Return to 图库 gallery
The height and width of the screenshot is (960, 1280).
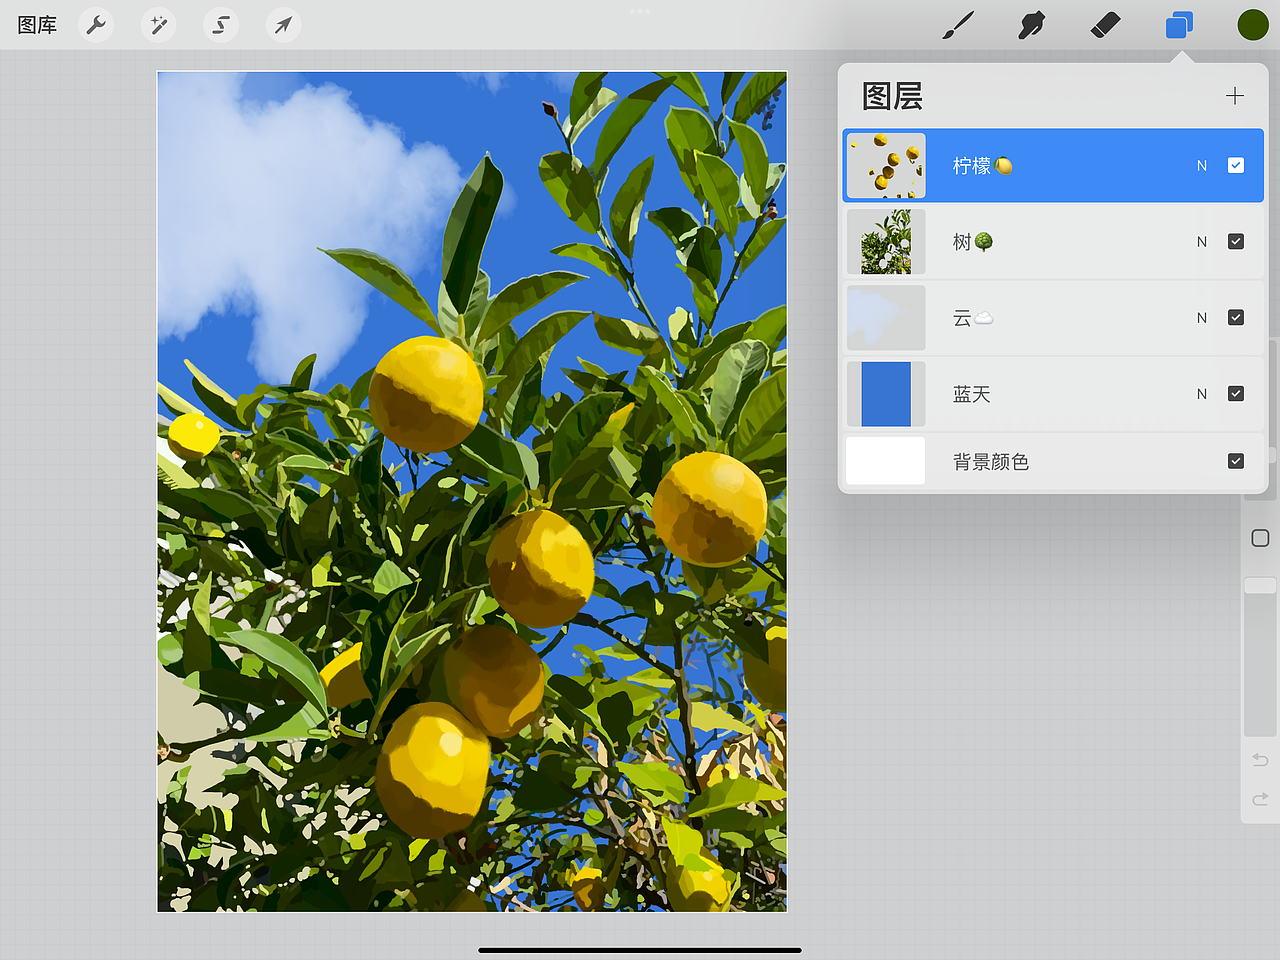click(x=37, y=25)
